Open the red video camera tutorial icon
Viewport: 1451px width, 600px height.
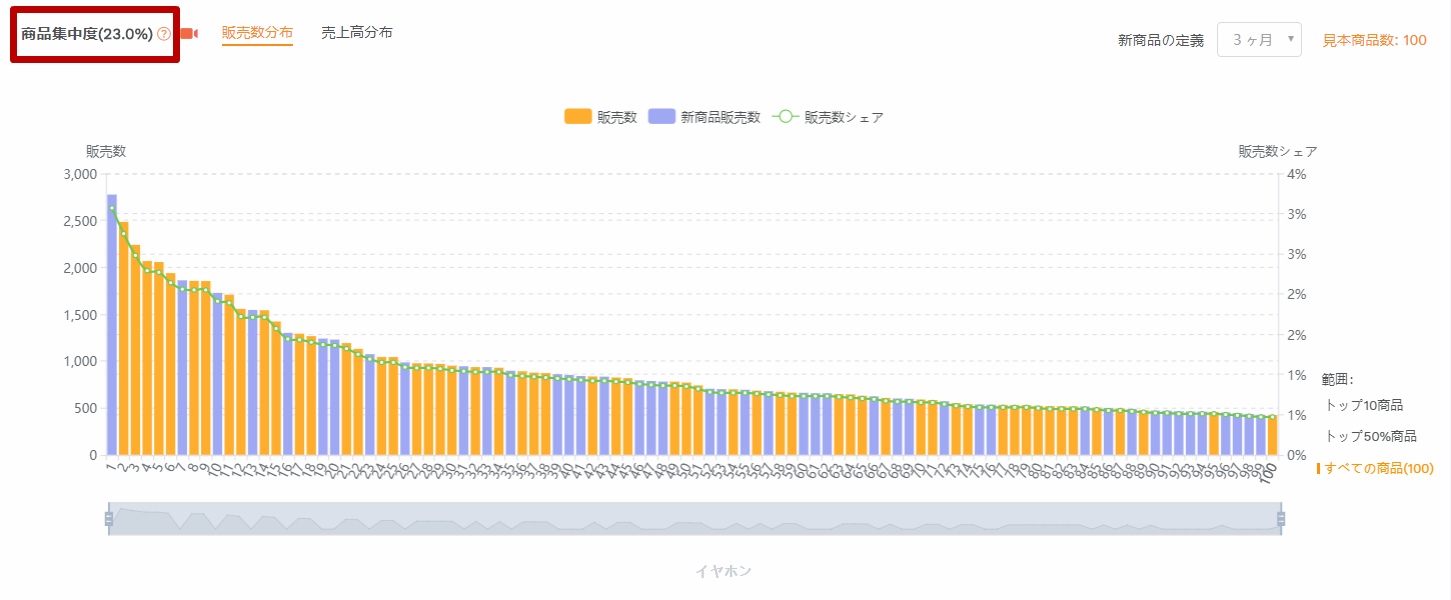pos(189,34)
